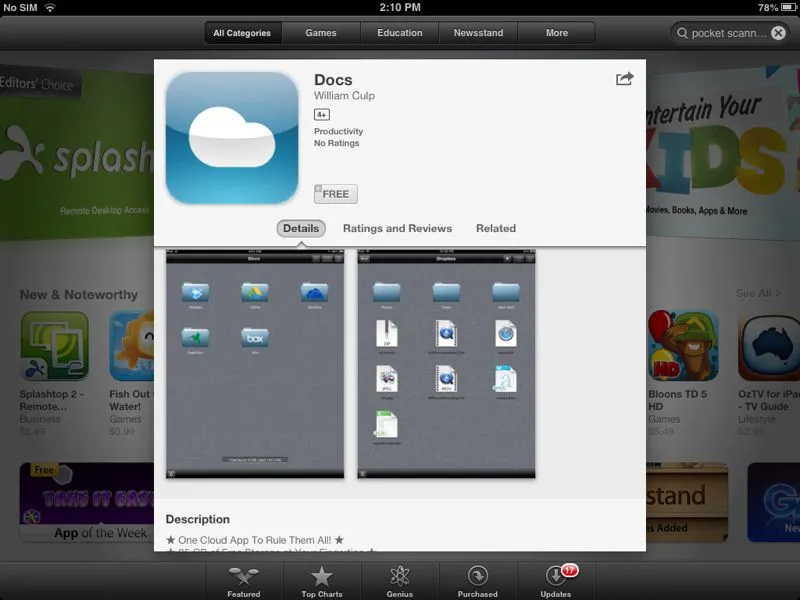This screenshot has height=600, width=800.
Task: Open Splashtop 2 app icon
Action: point(54,346)
